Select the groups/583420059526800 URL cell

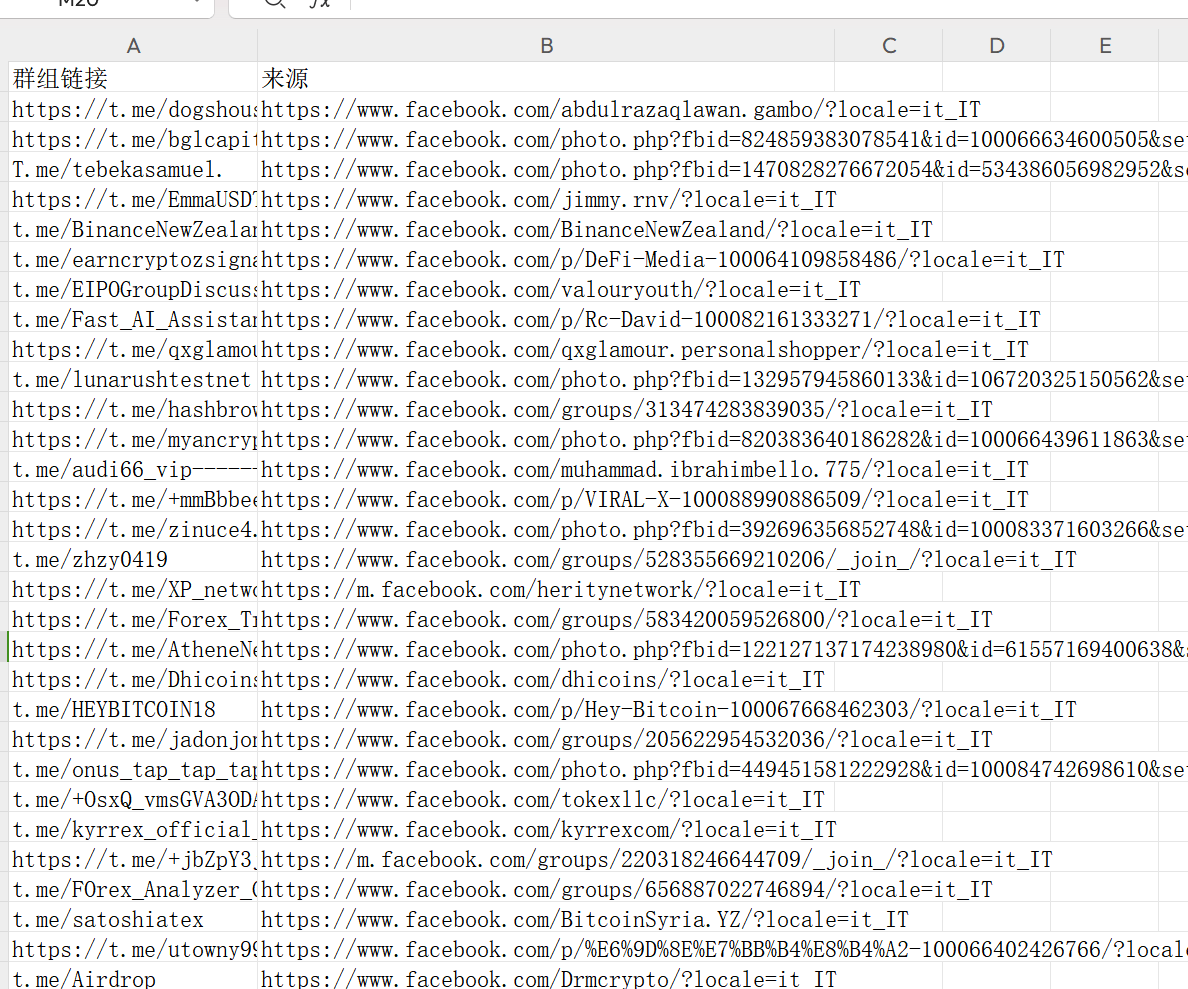pos(546,619)
